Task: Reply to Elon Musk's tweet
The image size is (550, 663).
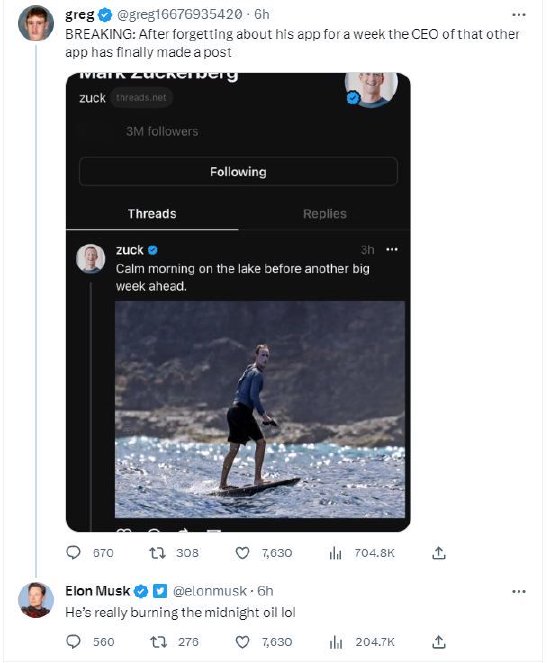Action: pyautogui.click(x=74, y=642)
